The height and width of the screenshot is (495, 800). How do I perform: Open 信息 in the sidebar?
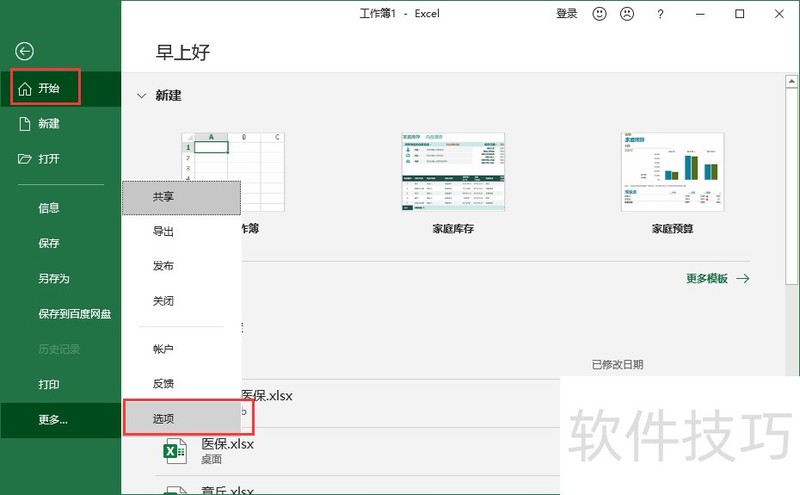click(60, 208)
